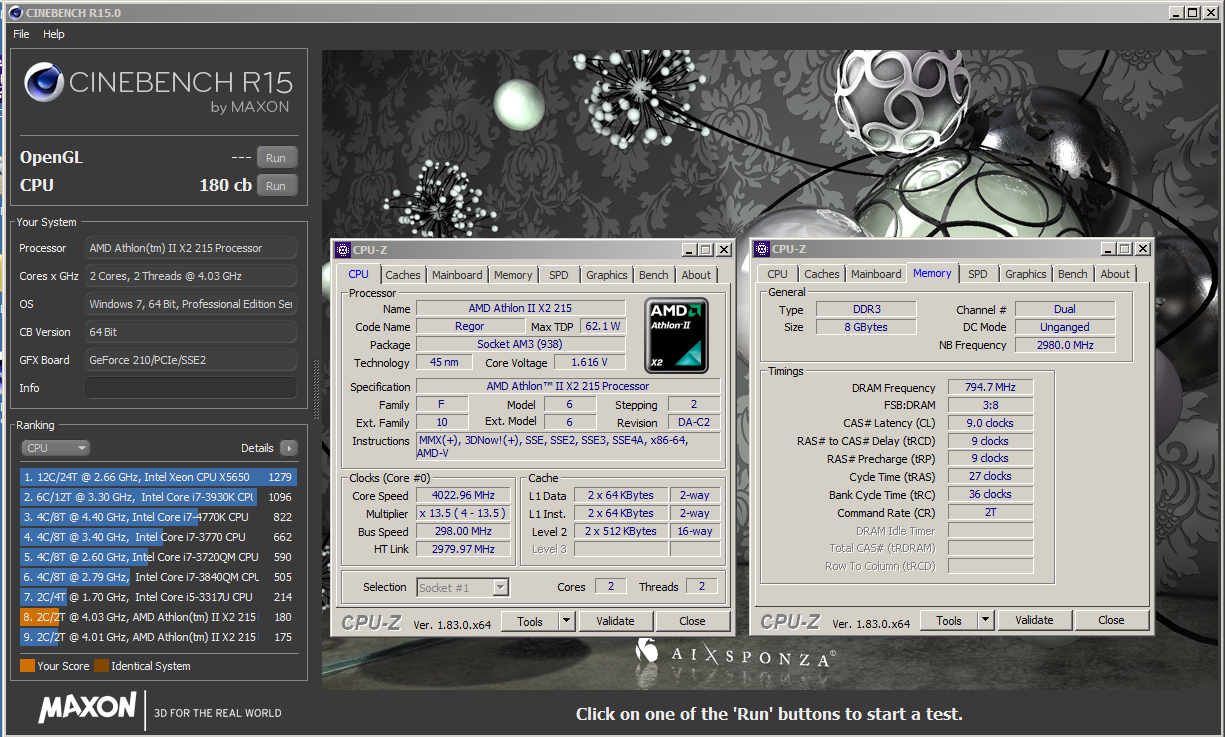Click Validate button in left CPU-Z
The image size is (1225, 737).
tap(615, 621)
